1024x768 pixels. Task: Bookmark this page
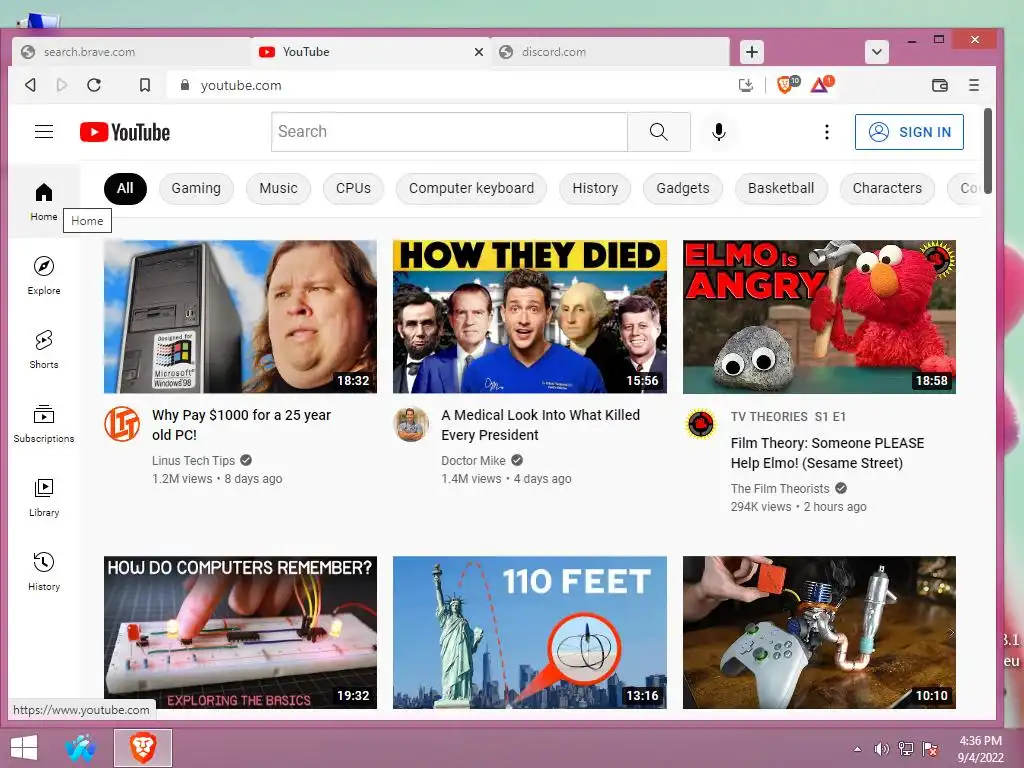point(145,85)
